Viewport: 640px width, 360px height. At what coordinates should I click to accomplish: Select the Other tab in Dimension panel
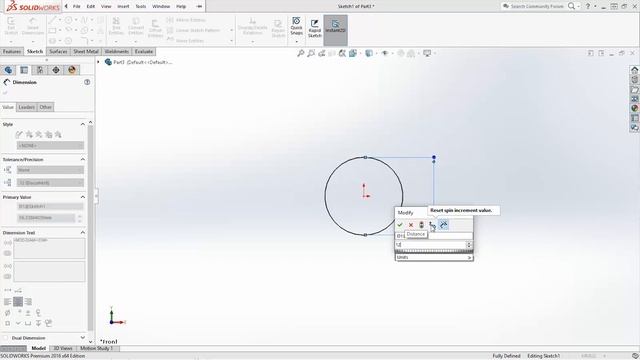click(46, 107)
